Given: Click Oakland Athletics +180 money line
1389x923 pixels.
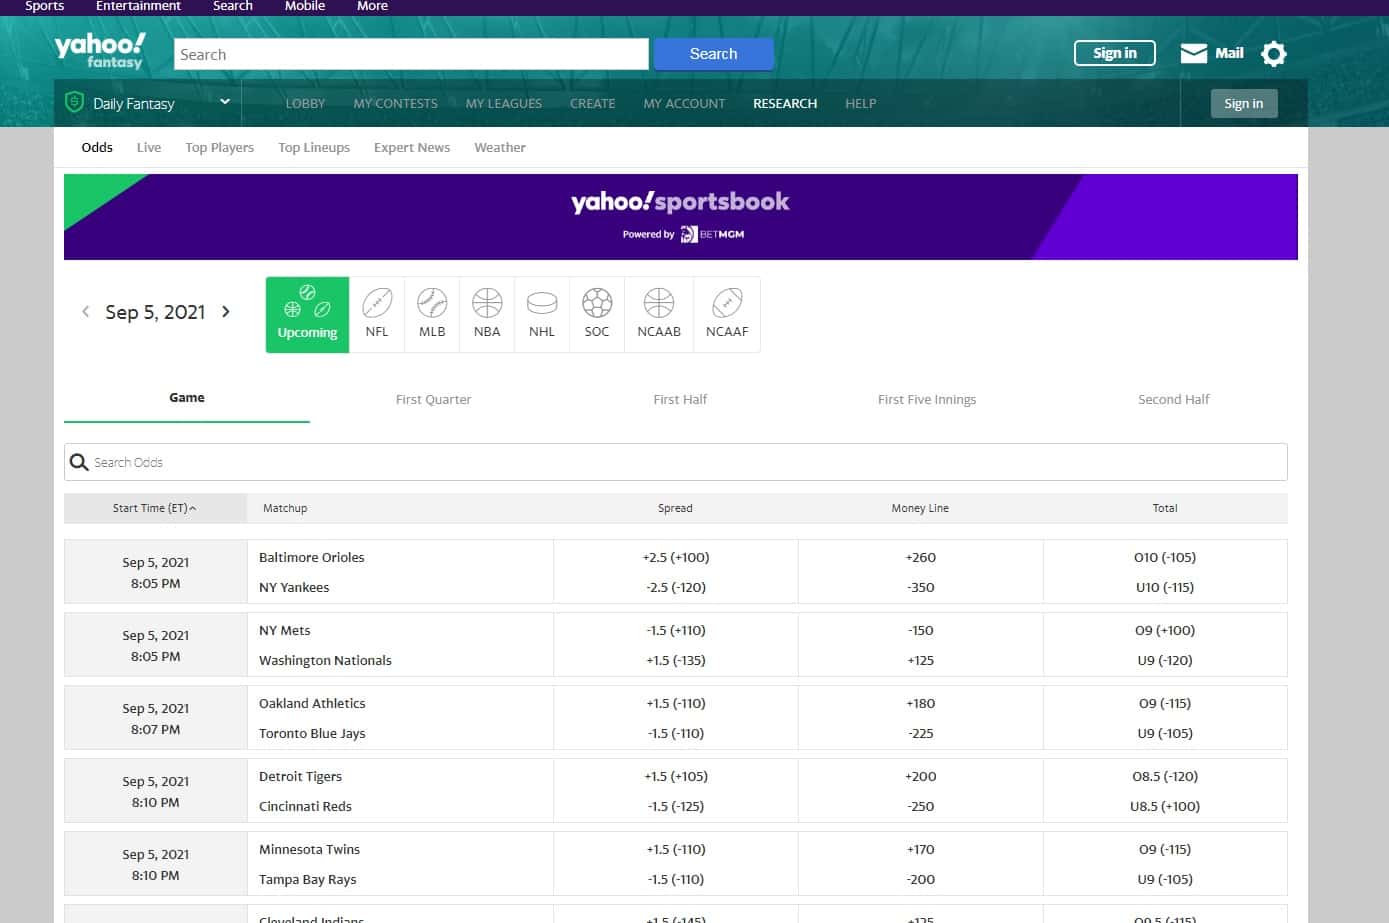Looking at the screenshot, I should (921, 703).
